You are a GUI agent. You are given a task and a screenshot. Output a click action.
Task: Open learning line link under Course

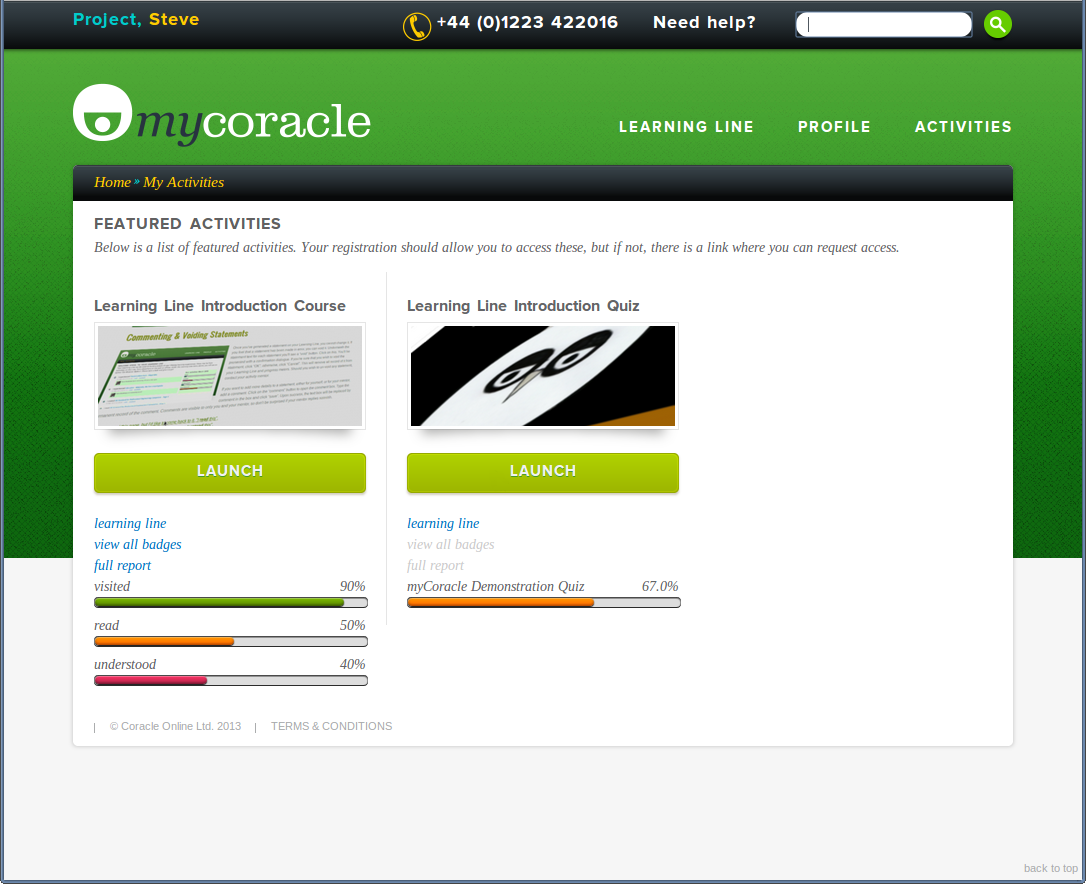[x=130, y=524]
